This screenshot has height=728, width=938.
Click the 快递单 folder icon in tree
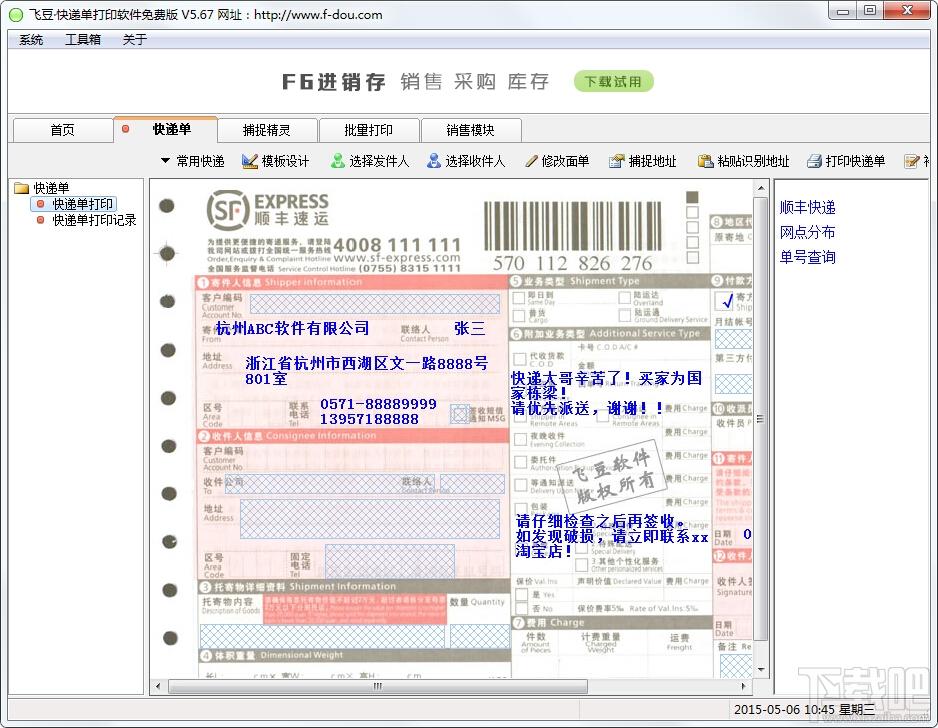pyautogui.click(x=22, y=188)
